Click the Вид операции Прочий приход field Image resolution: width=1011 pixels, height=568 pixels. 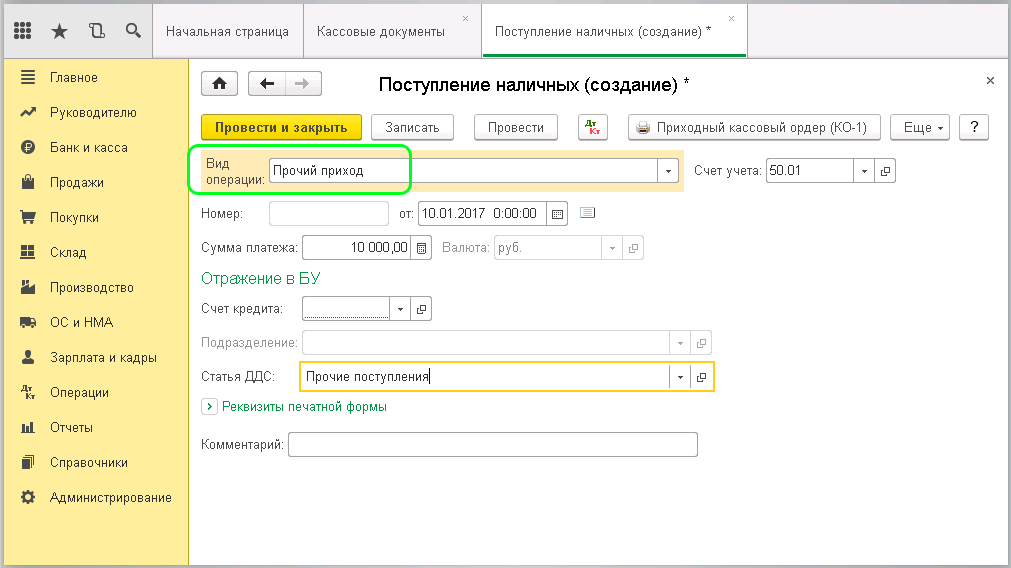(463, 171)
